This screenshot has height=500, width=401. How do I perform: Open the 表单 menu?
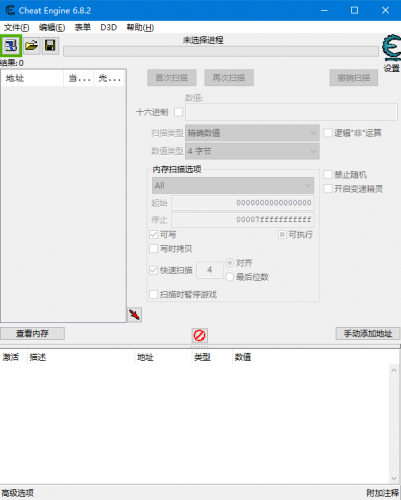[82, 27]
